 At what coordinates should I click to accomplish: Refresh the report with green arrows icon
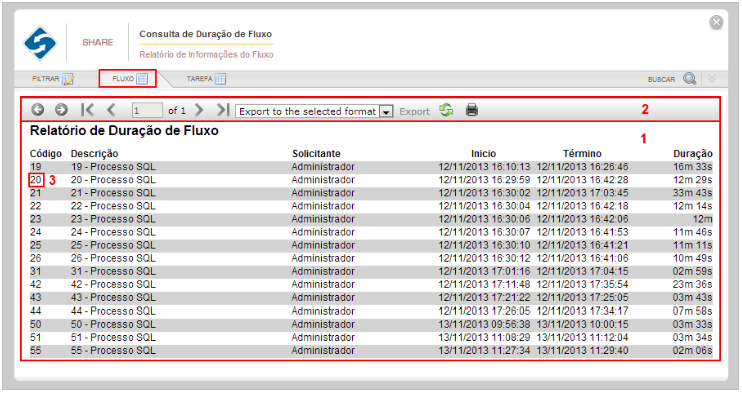pos(446,110)
